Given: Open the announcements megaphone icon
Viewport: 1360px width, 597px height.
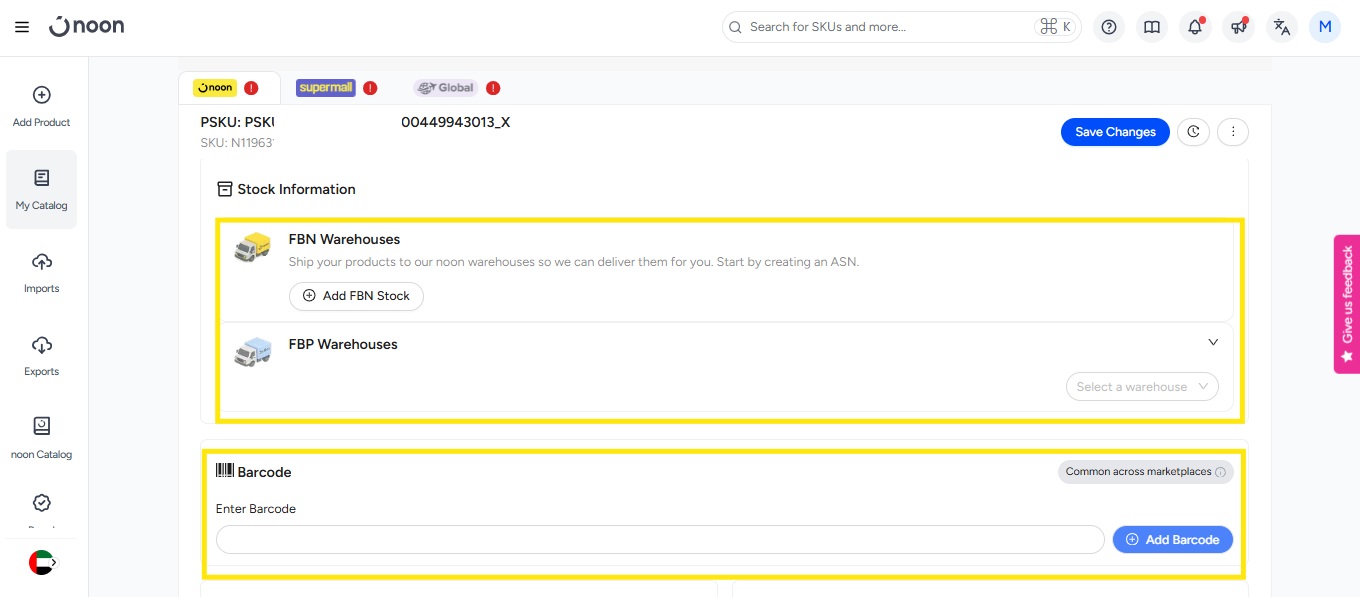Looking at the screenshot, I should 1239,27.
